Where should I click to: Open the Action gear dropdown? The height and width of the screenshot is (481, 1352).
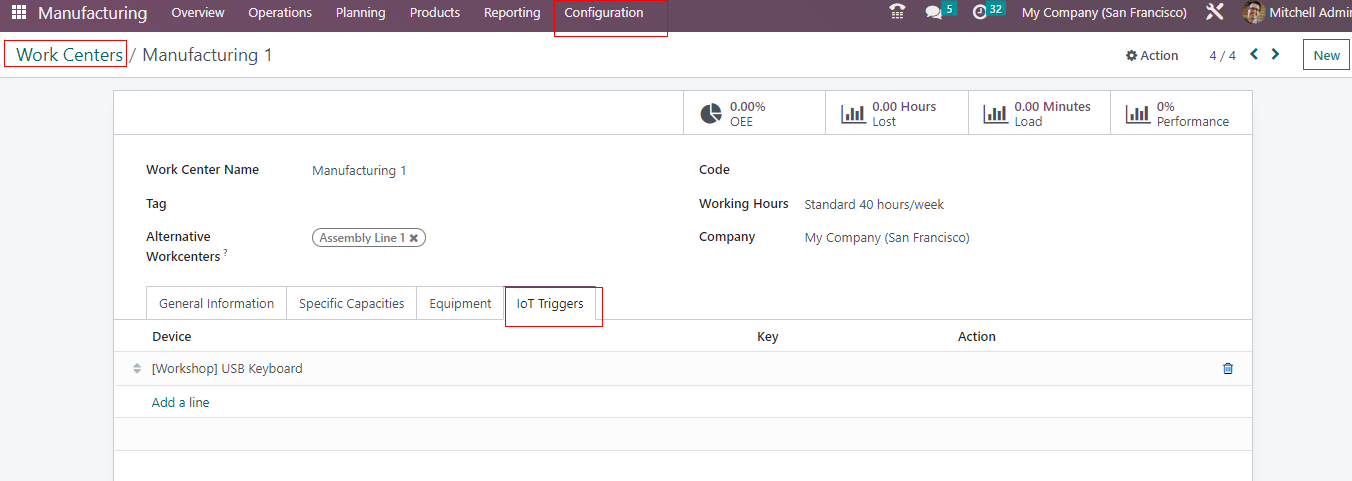point(1152,55)
